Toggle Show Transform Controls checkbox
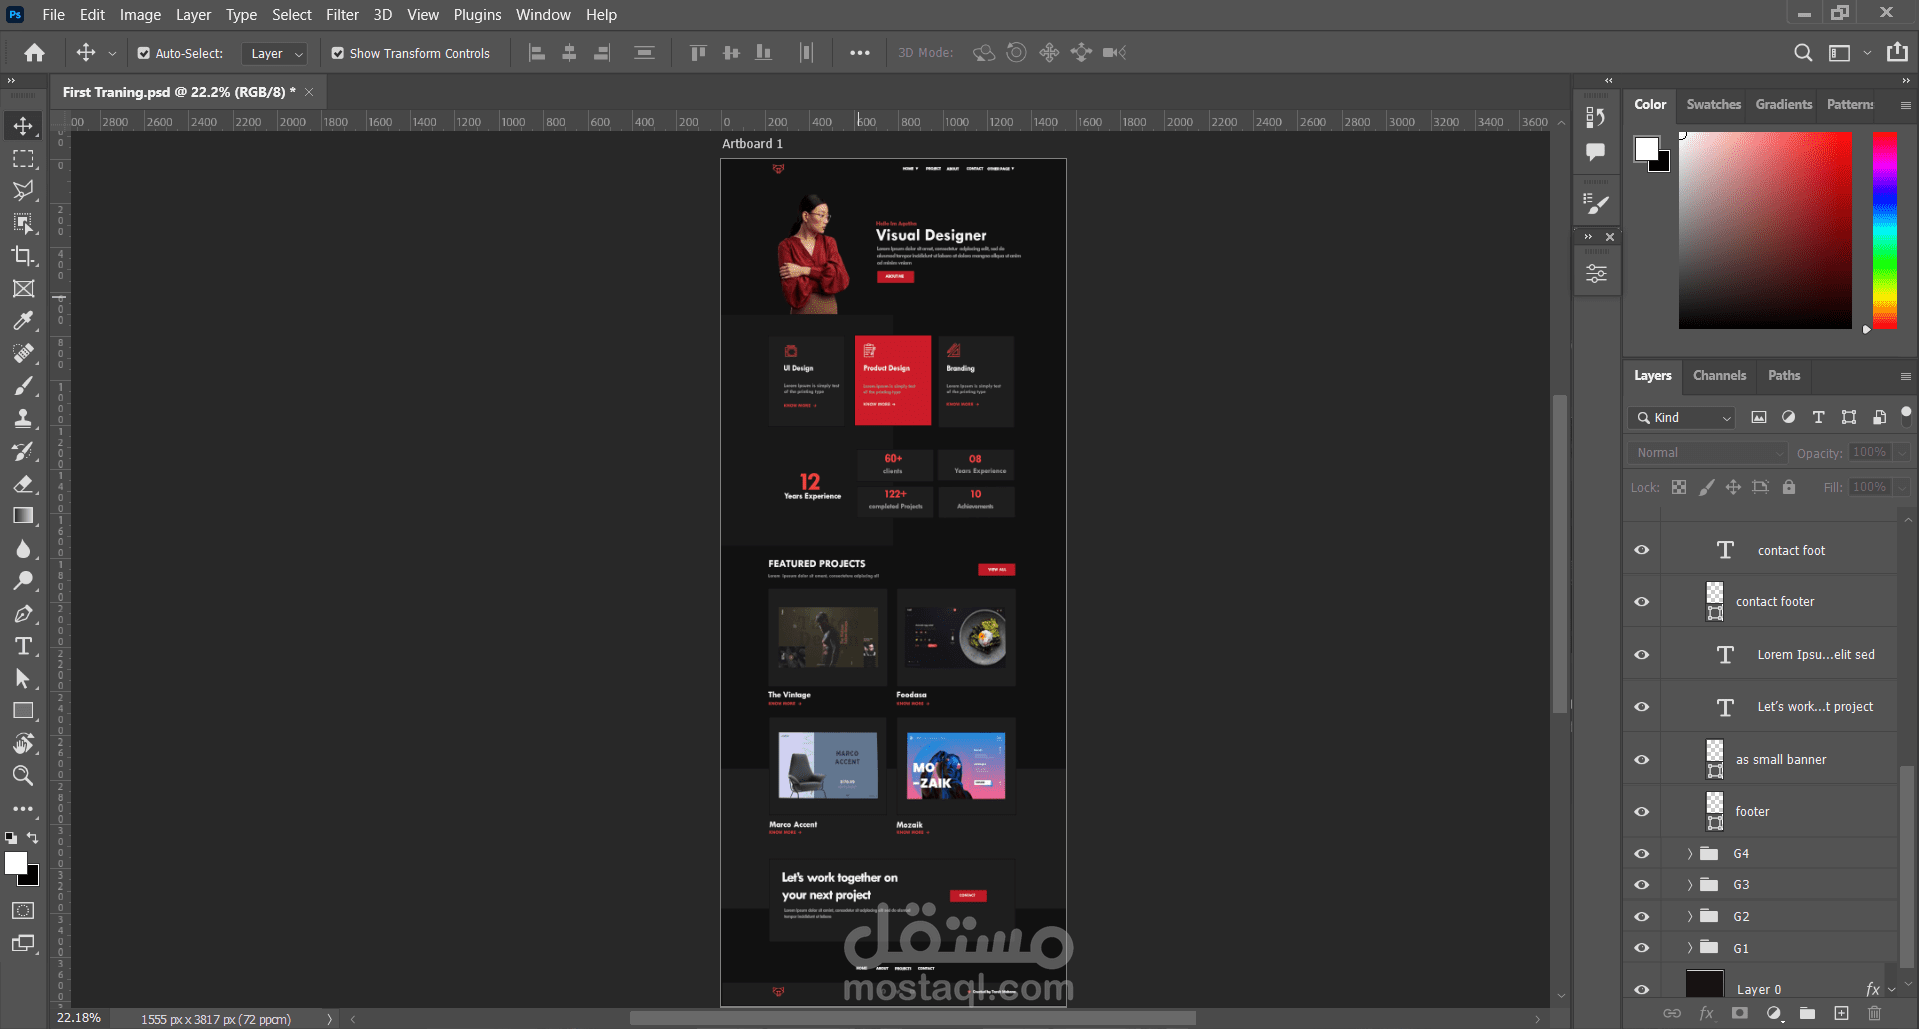This screenshot has width=1919, height=1029. click(x=338, y=53)
